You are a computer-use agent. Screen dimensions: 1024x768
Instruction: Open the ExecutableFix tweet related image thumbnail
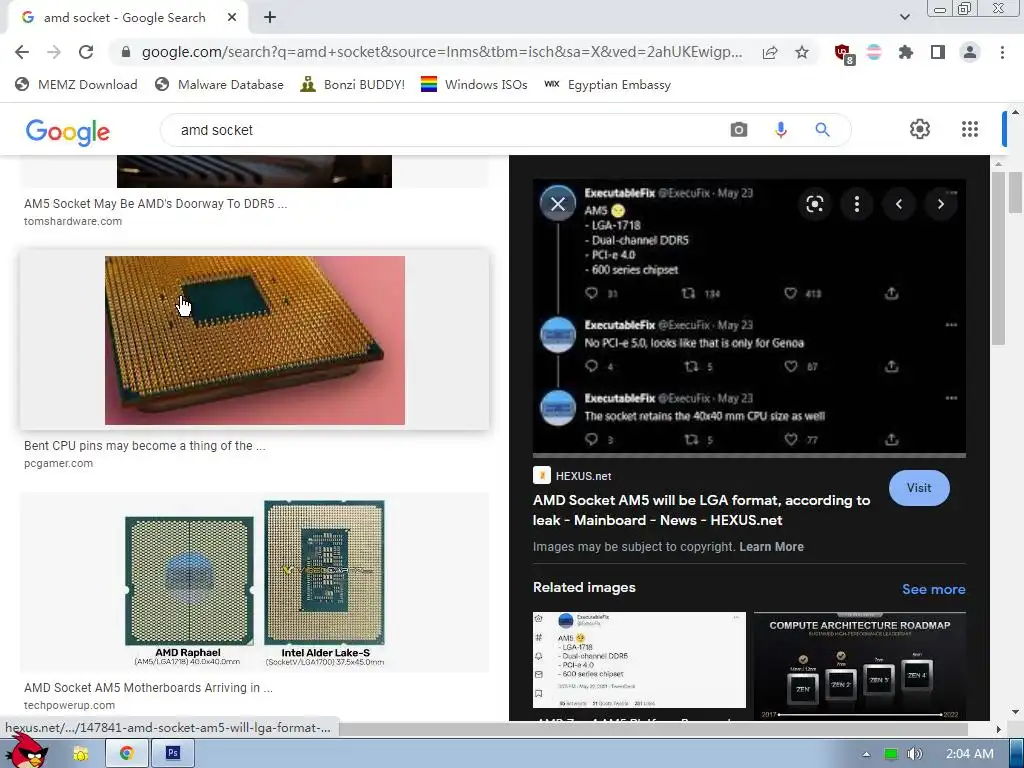pos(639,660)
